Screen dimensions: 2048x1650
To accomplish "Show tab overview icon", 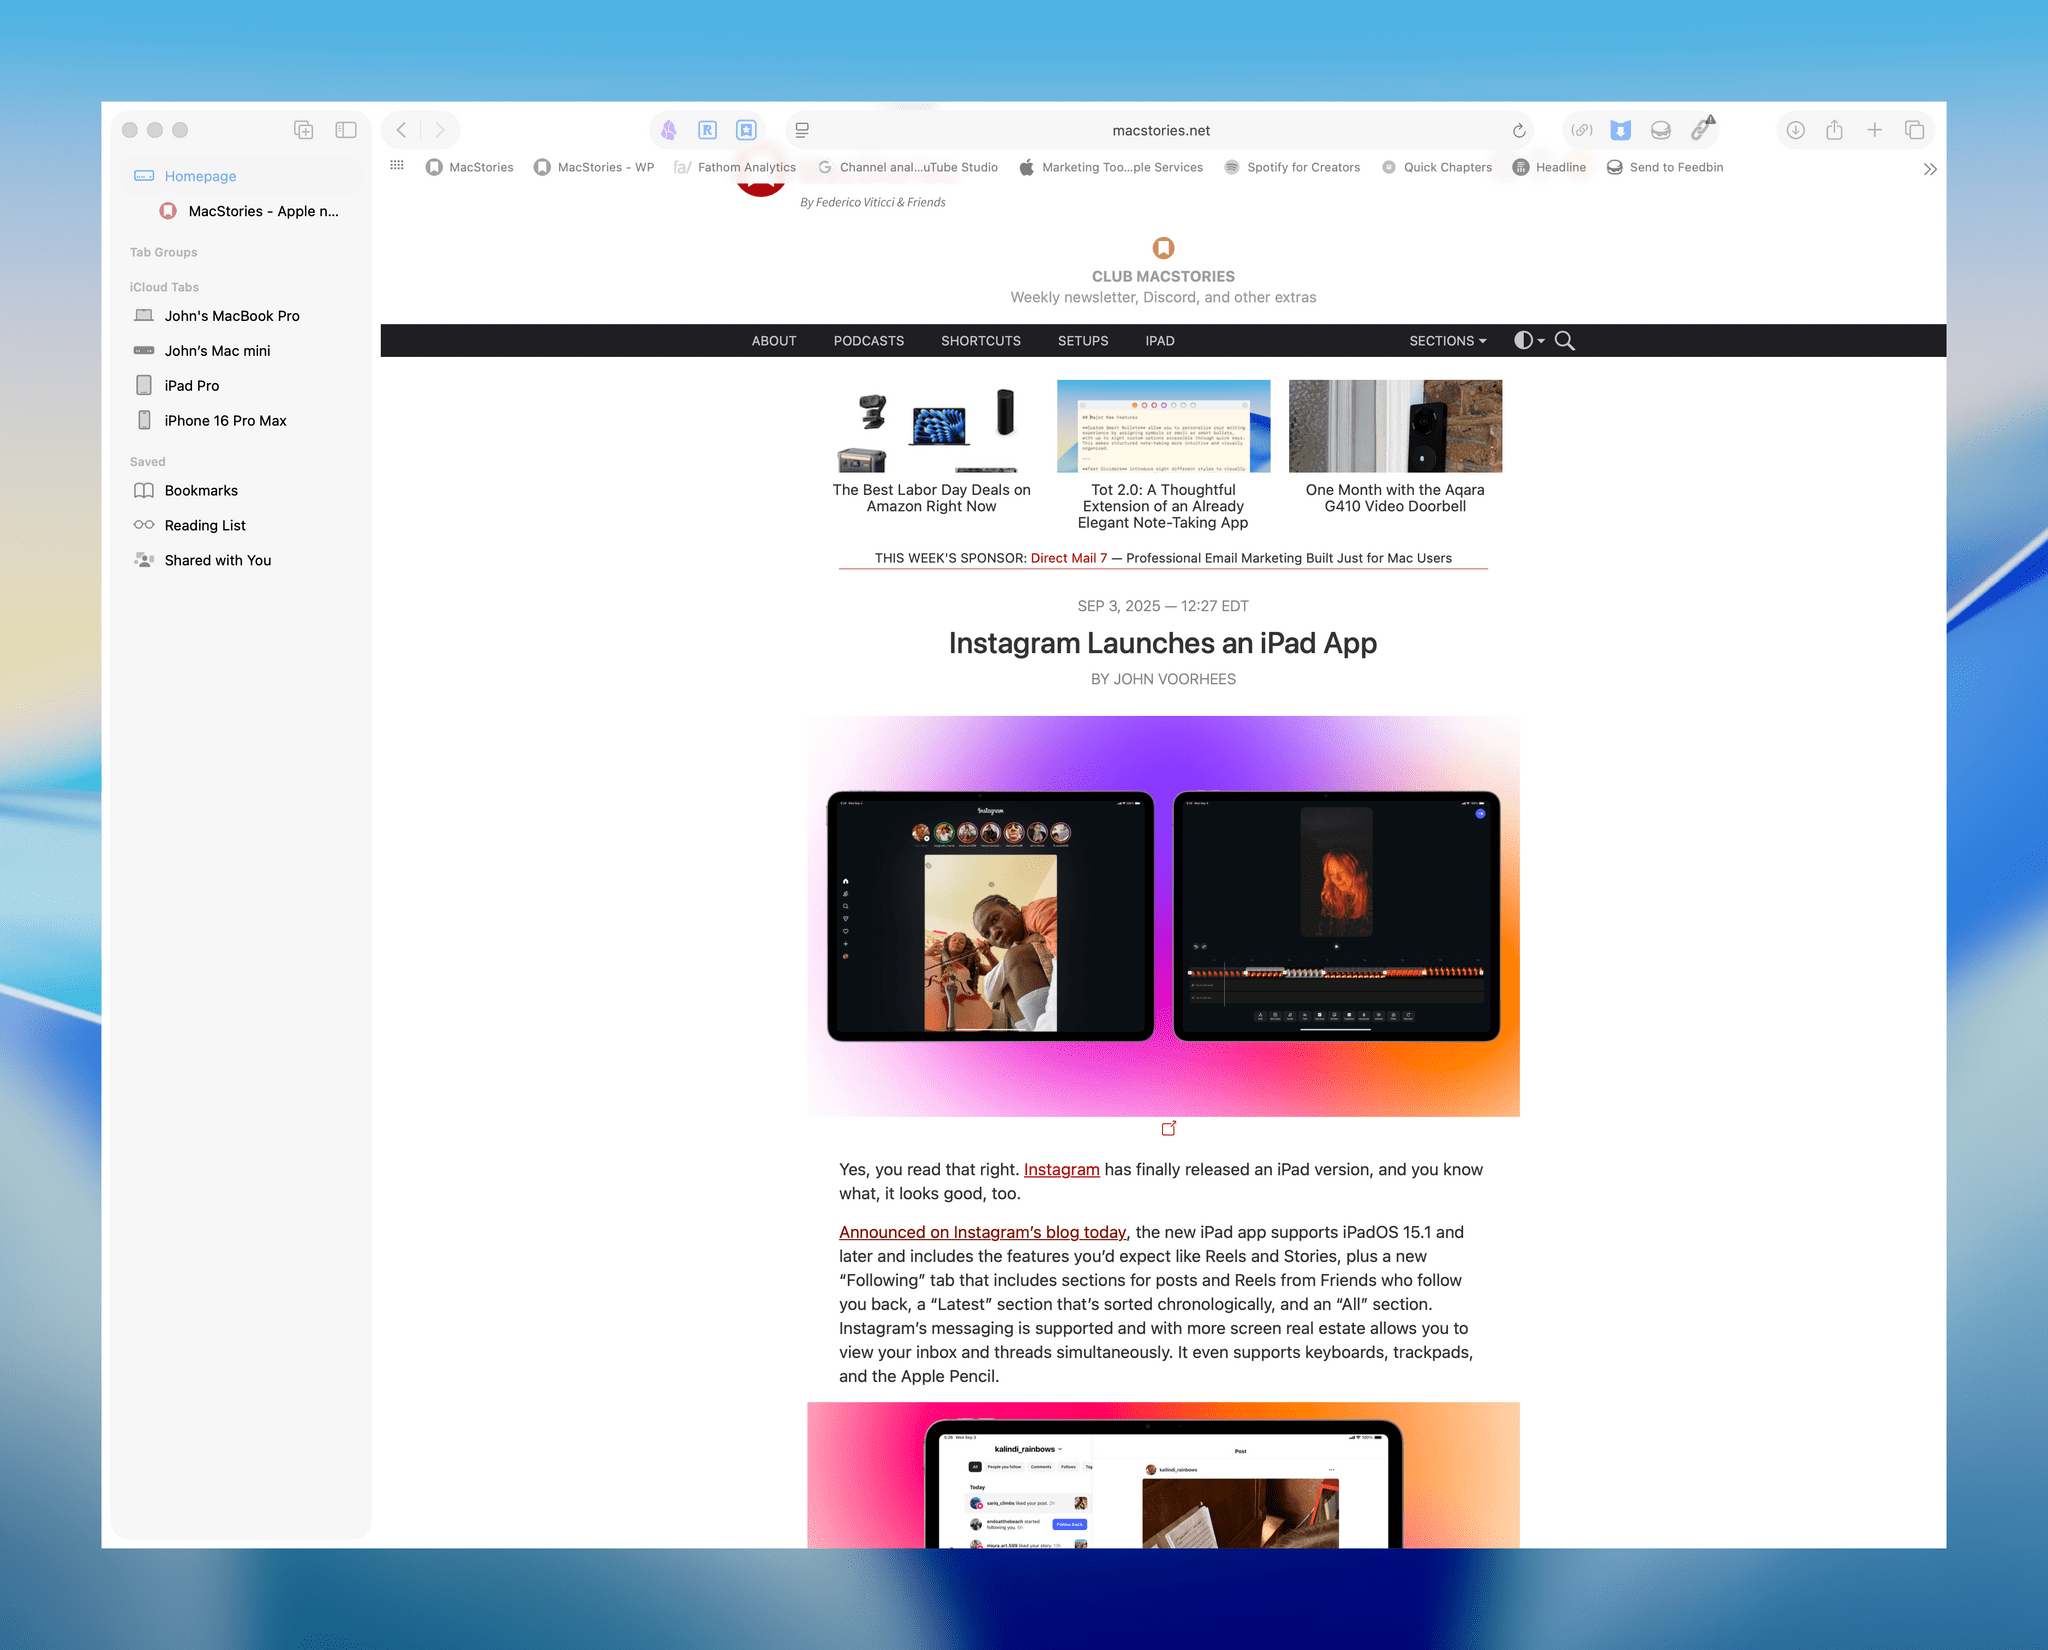I will point(1914,131).
